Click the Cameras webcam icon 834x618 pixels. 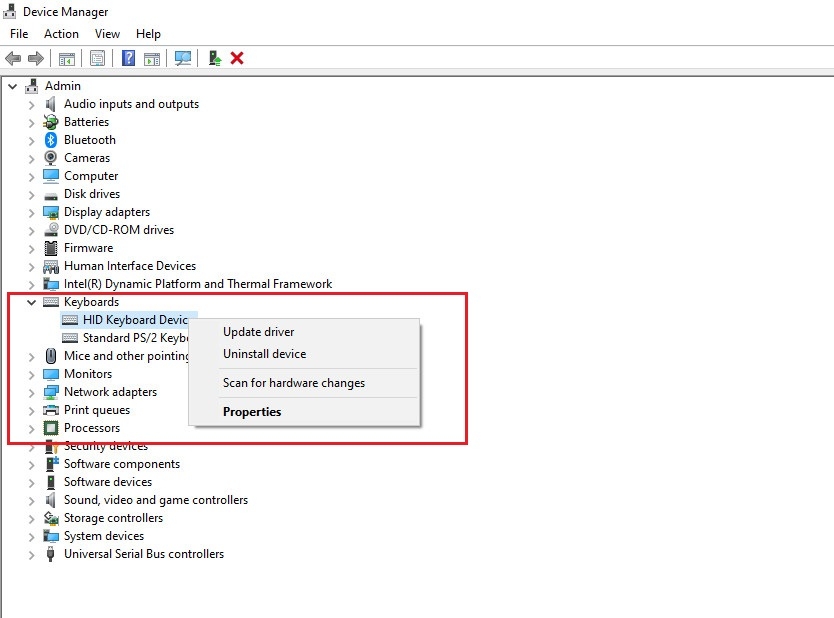point(51,158)
